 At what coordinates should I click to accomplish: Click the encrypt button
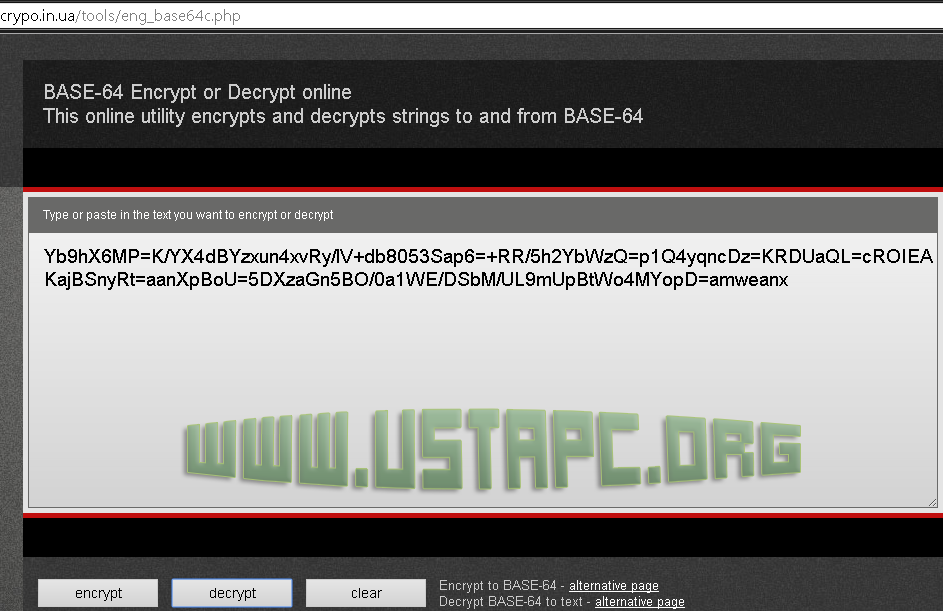(x=98, y=593)
